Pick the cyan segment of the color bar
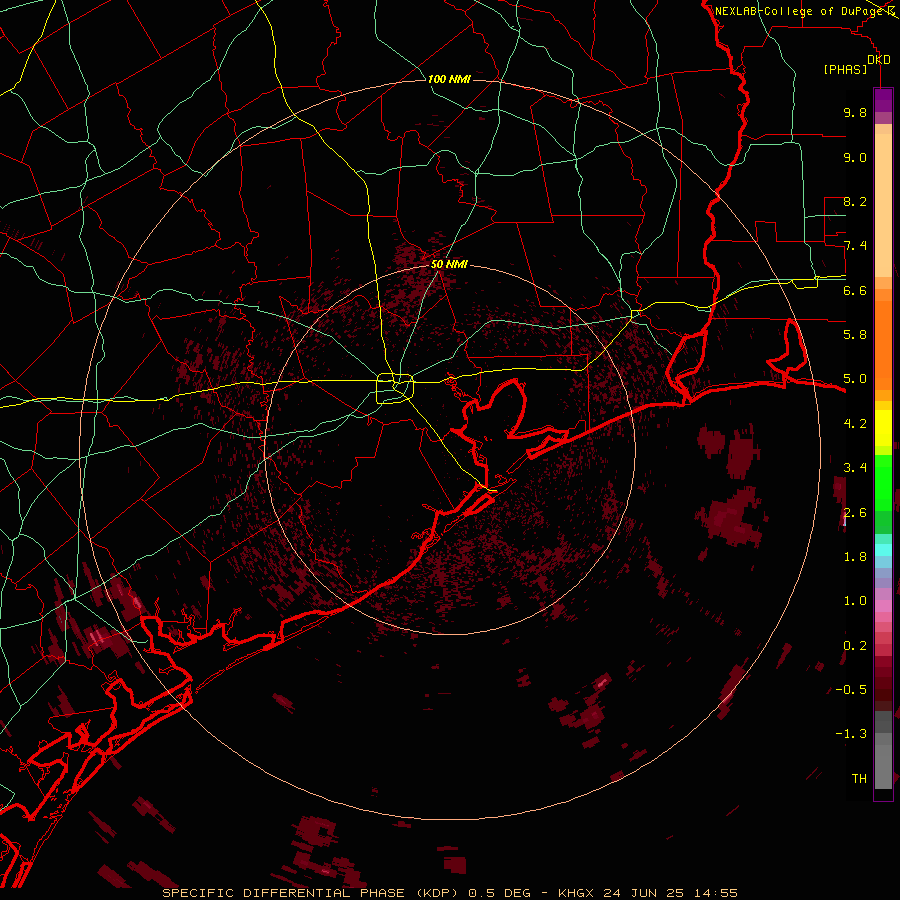Screen dimensions: 900x900 click(x=883, y=550)
